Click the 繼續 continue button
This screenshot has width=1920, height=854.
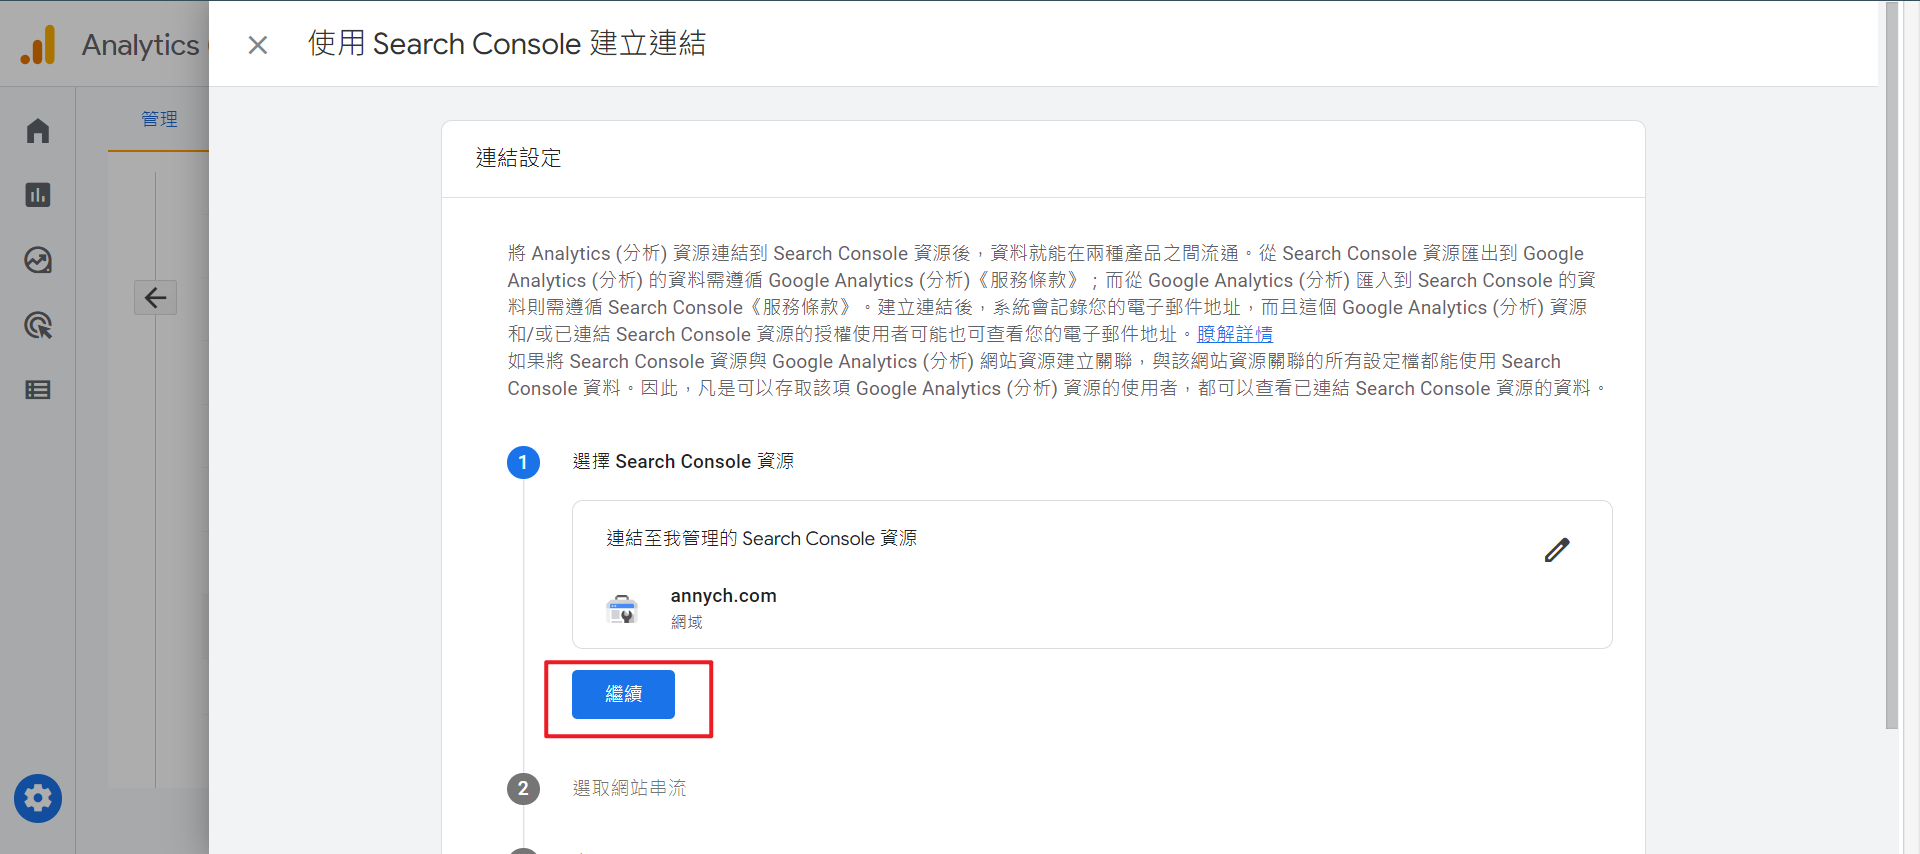(x=623, y=694)
